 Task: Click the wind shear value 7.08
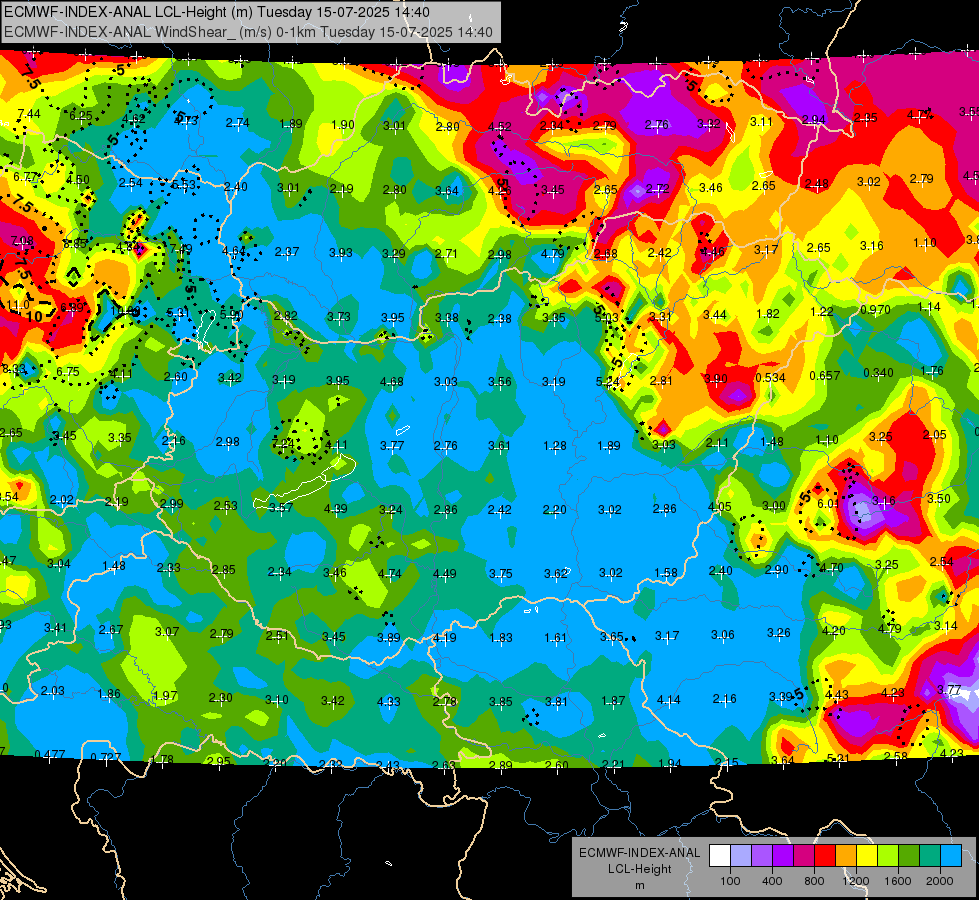coord(22,240)
